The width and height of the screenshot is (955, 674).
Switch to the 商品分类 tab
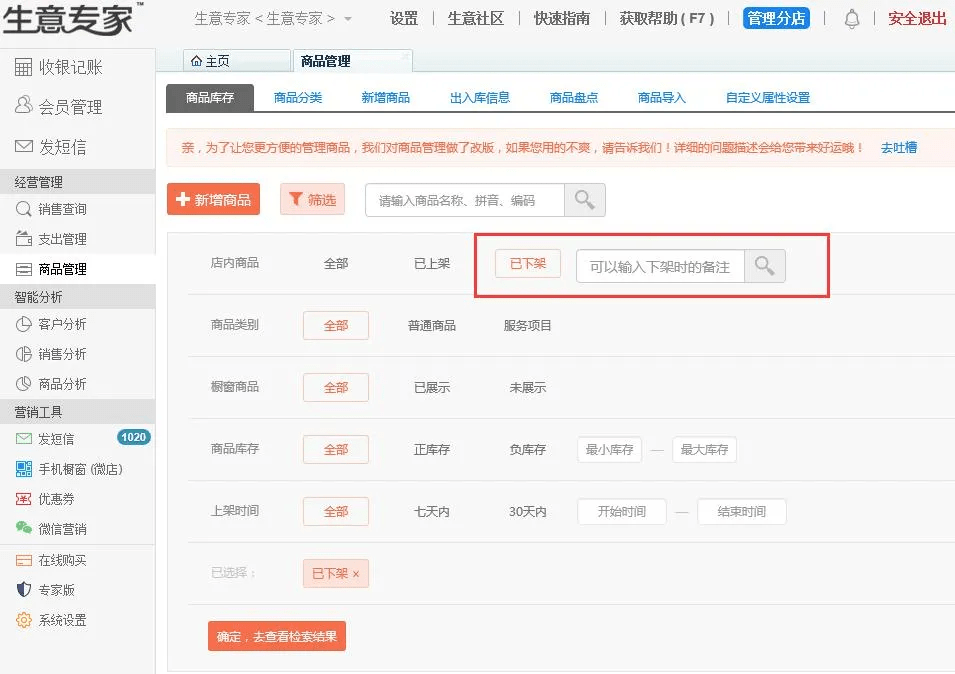296,96
